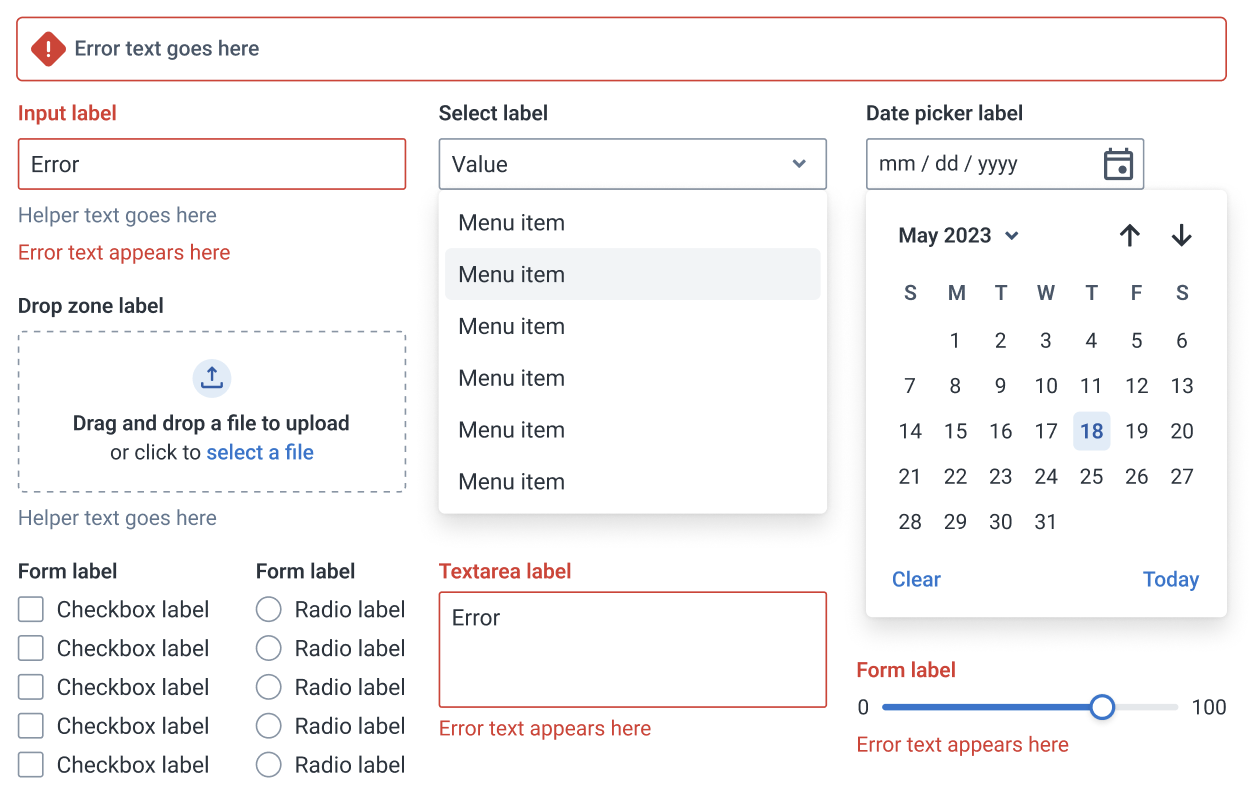The image size is (1250, 798).
Task: Open the calendar icon in date field
Action: tap(1118, 164)
